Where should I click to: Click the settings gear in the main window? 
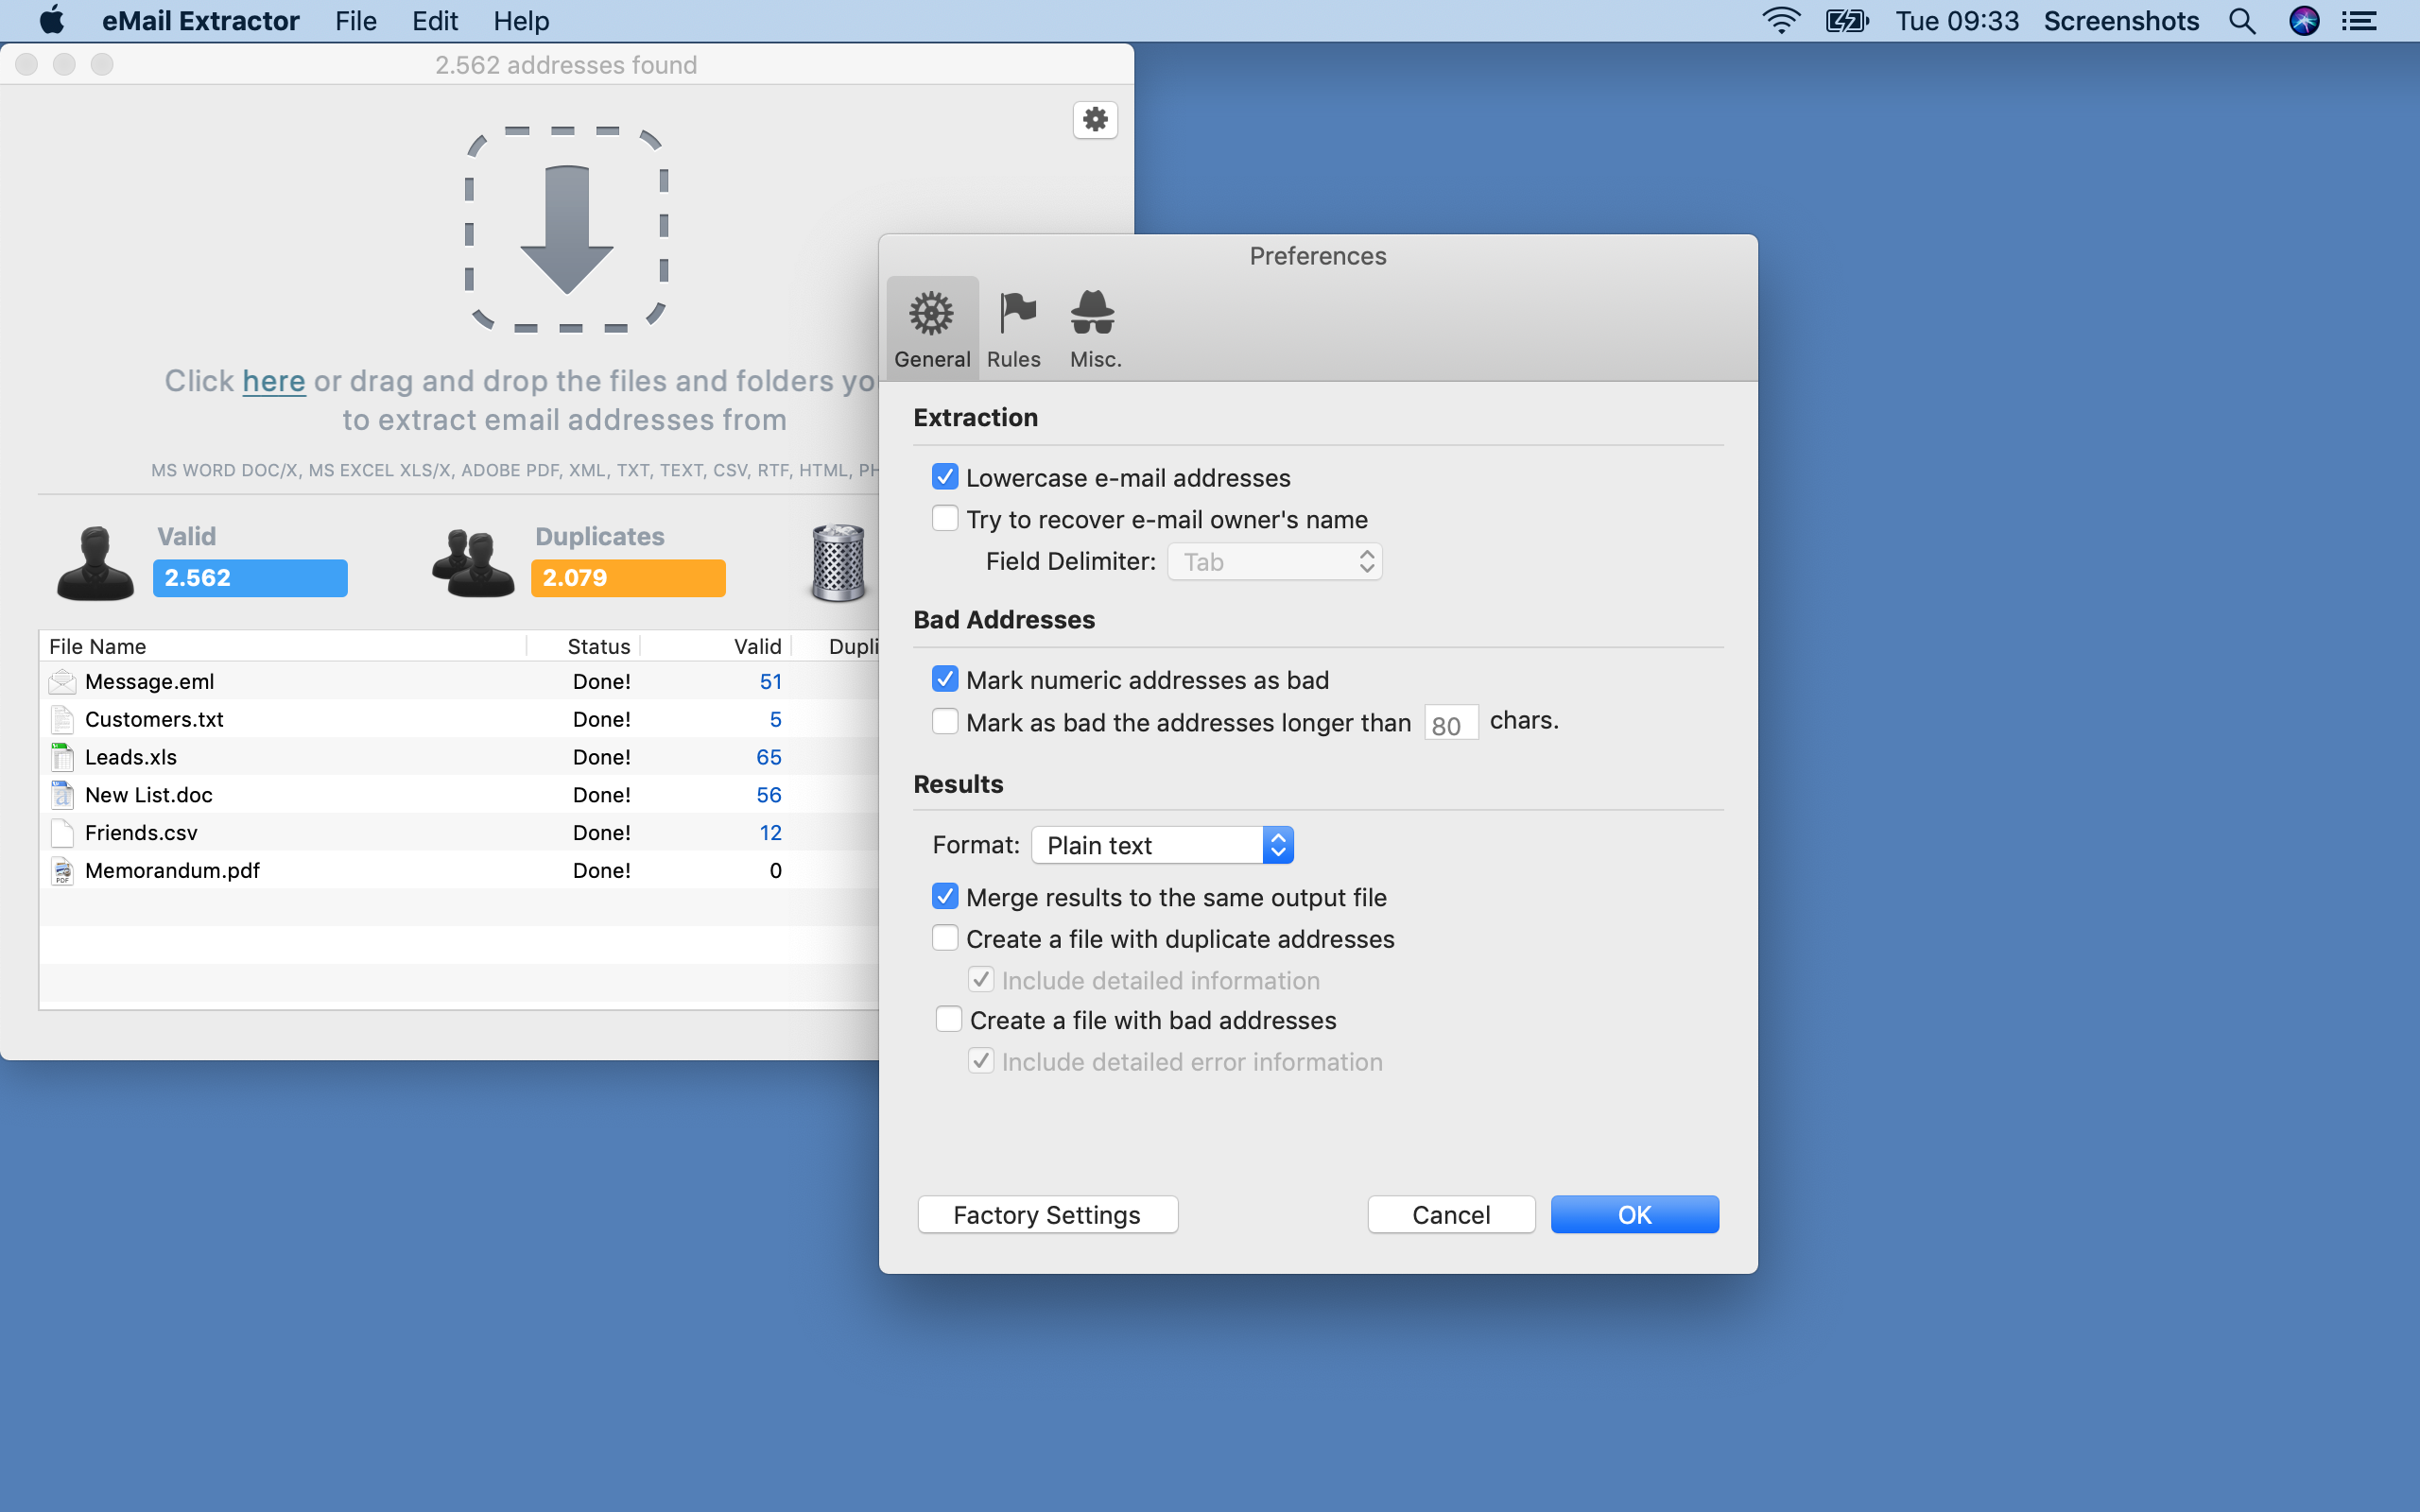[1095, 119]
